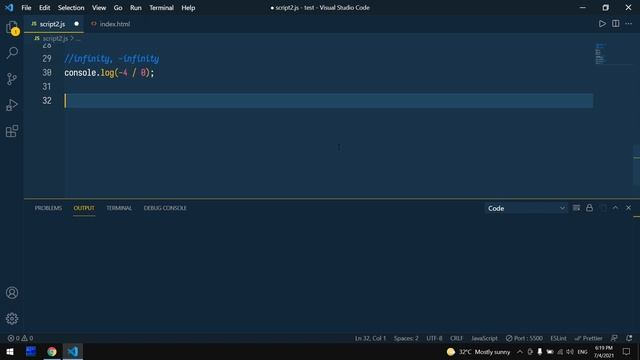
Task: Toggle output auto-scroll lock
Action: point(589,208)
